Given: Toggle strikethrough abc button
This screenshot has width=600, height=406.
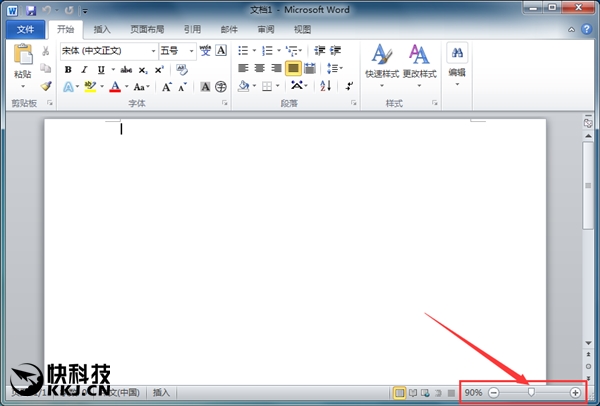Looking at the screenshot, I should point(126,70).
